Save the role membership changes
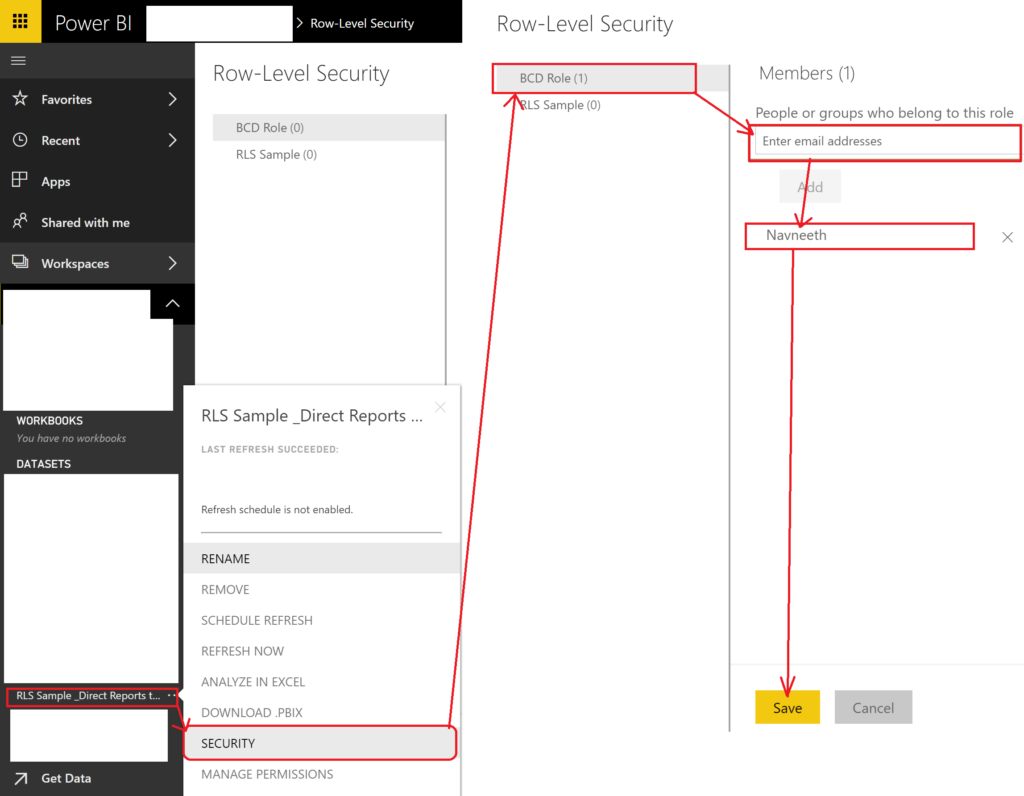This screenshot has width=1024, height=796. click(787, 707)
